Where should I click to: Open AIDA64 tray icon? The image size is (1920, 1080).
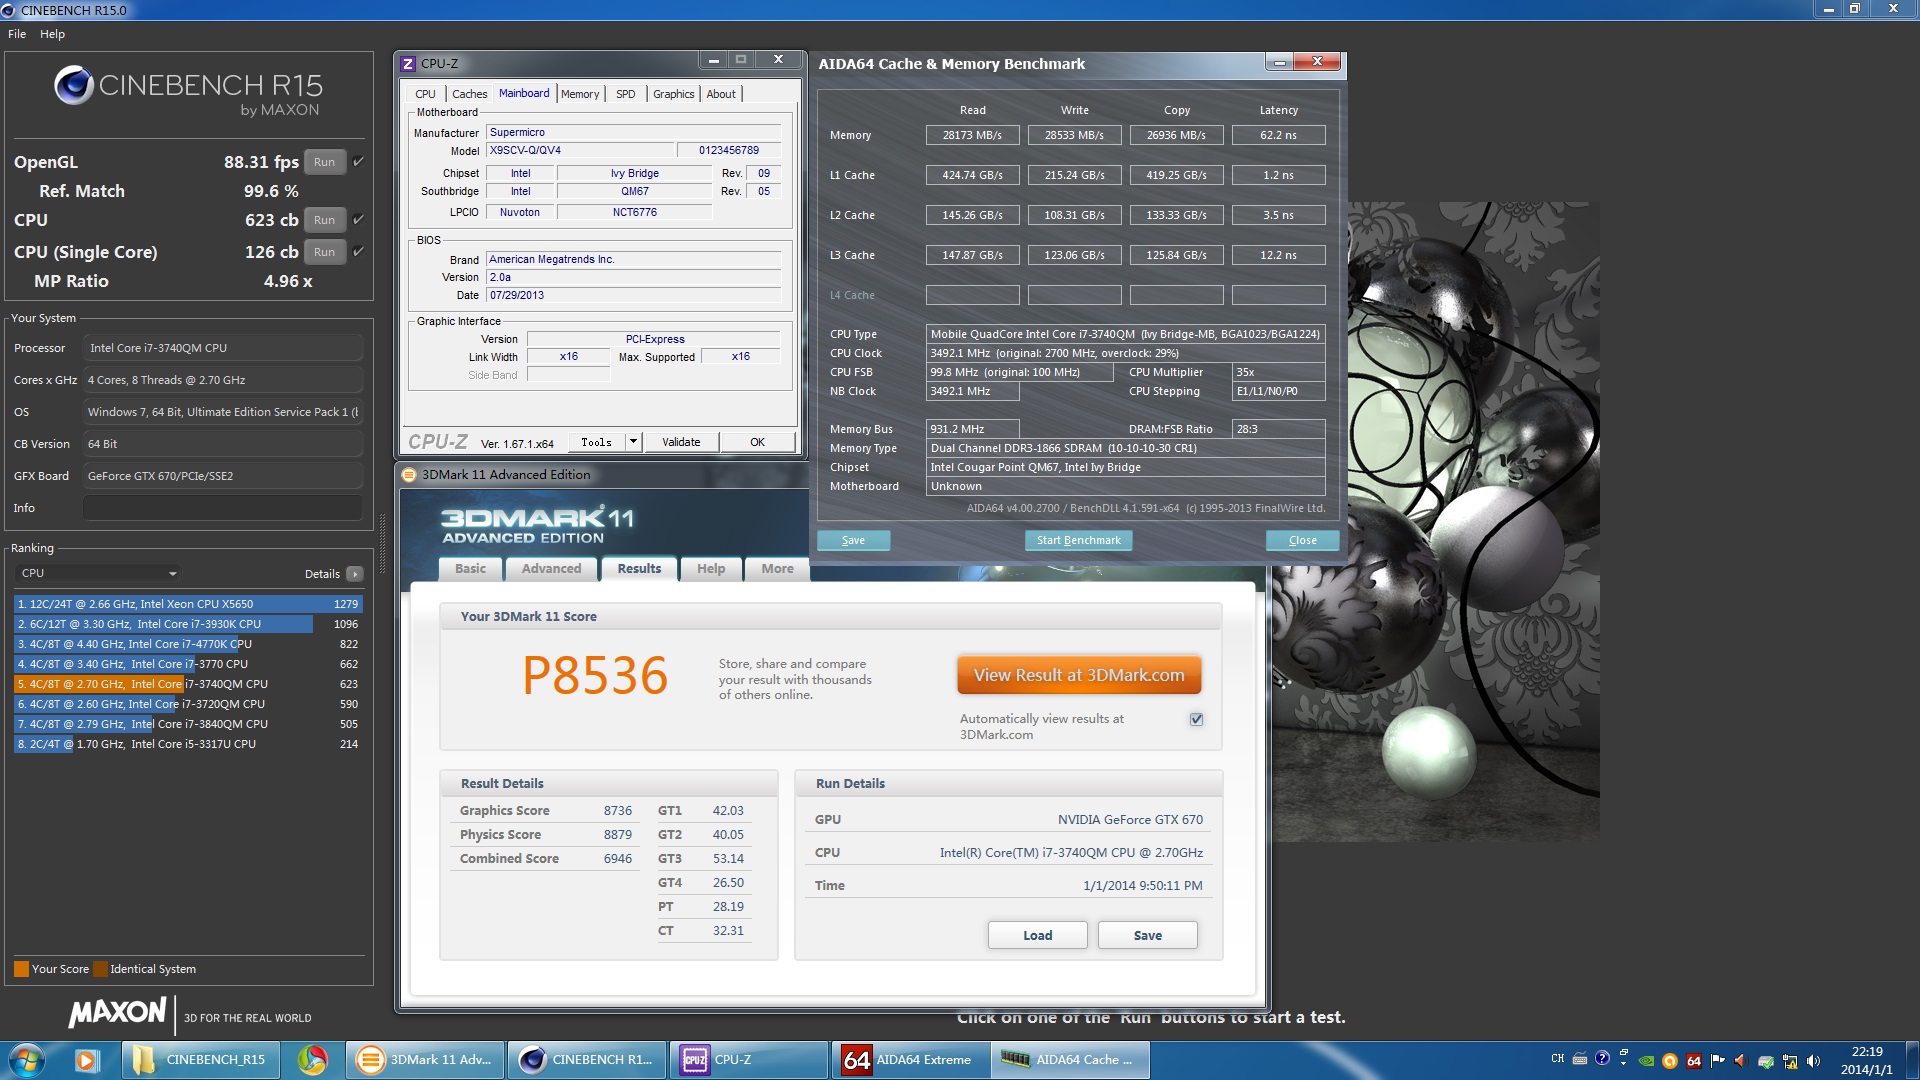pyautogui.click(x=1693, y=1061)
